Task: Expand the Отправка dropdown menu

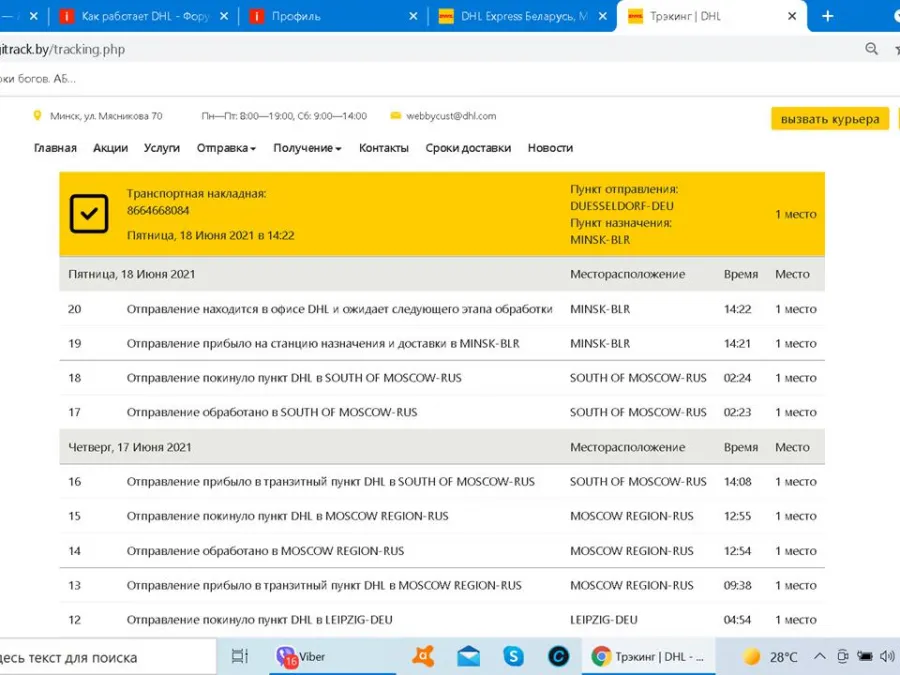Action: point(226,148)
